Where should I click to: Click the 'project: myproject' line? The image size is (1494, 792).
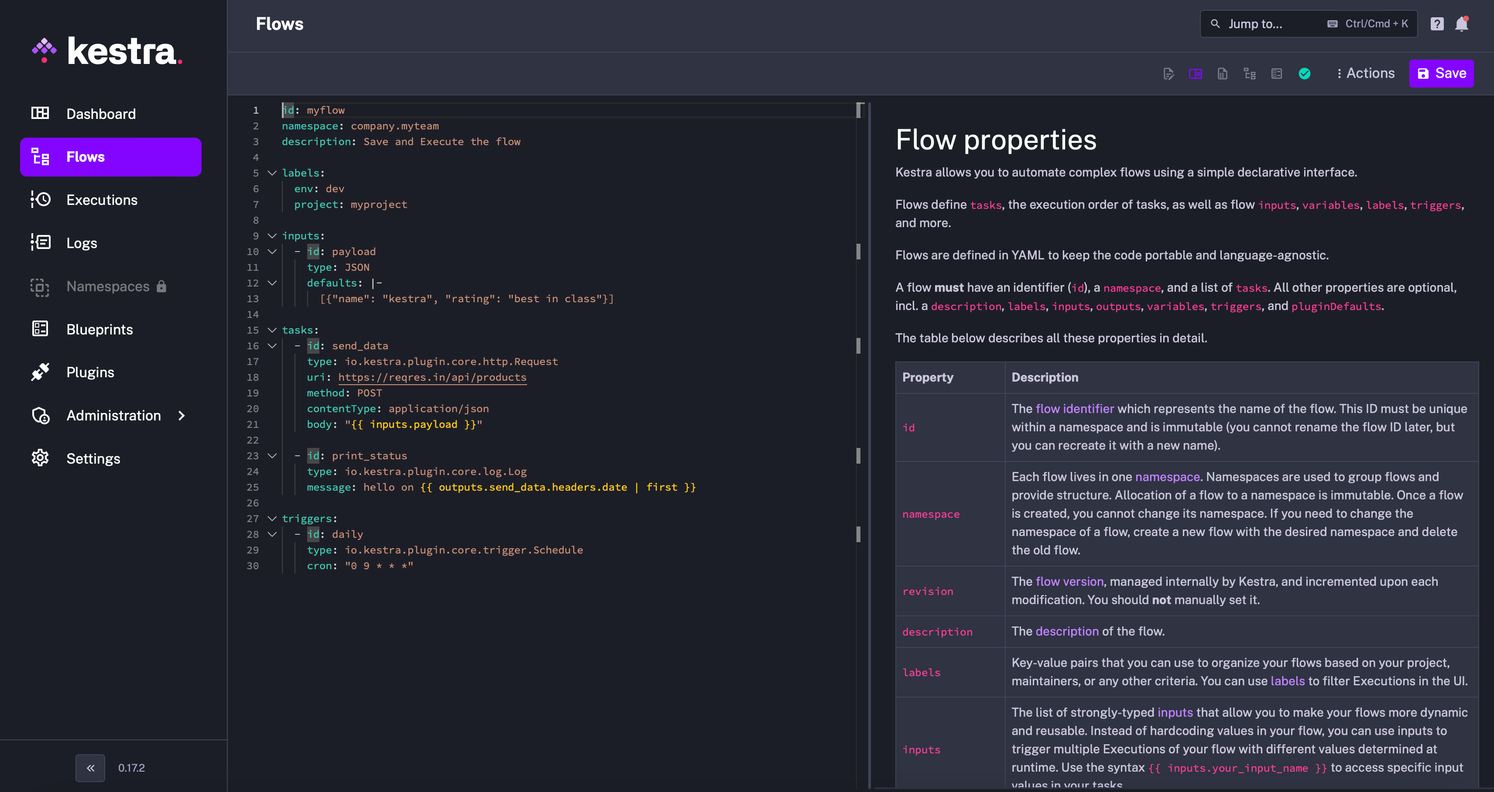tap(350, 204)
